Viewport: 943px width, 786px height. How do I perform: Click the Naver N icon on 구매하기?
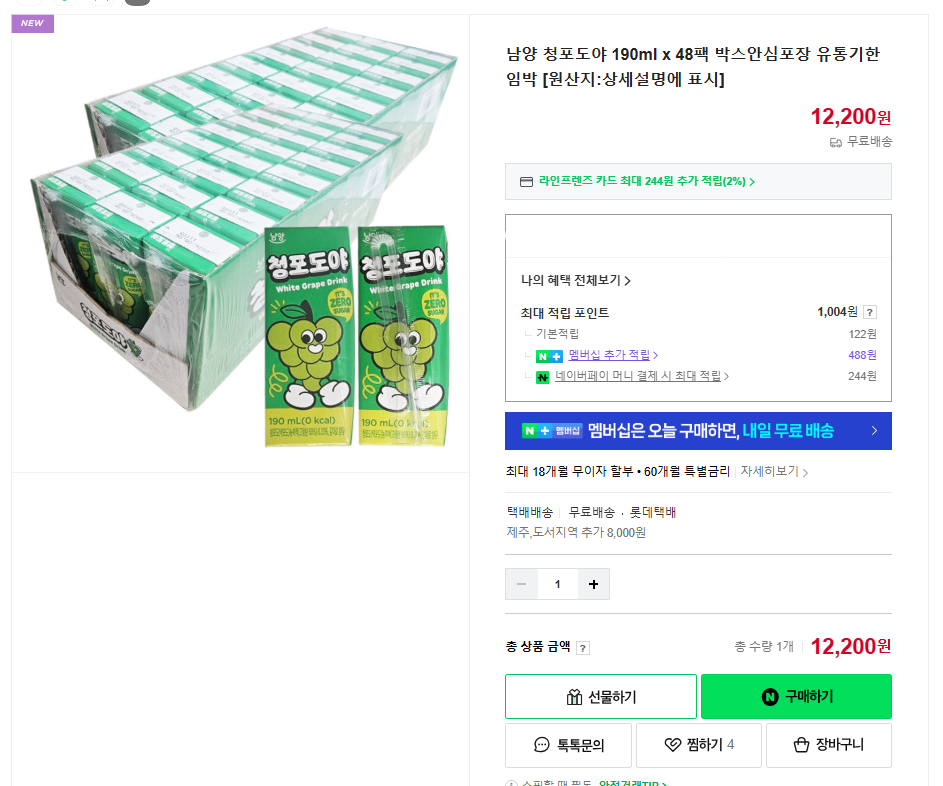(x=769, y=697)
